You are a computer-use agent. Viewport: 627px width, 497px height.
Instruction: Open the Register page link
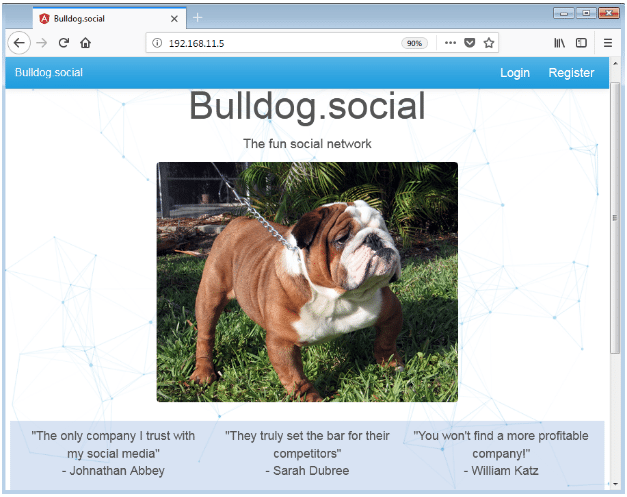[x=571, y=73]
